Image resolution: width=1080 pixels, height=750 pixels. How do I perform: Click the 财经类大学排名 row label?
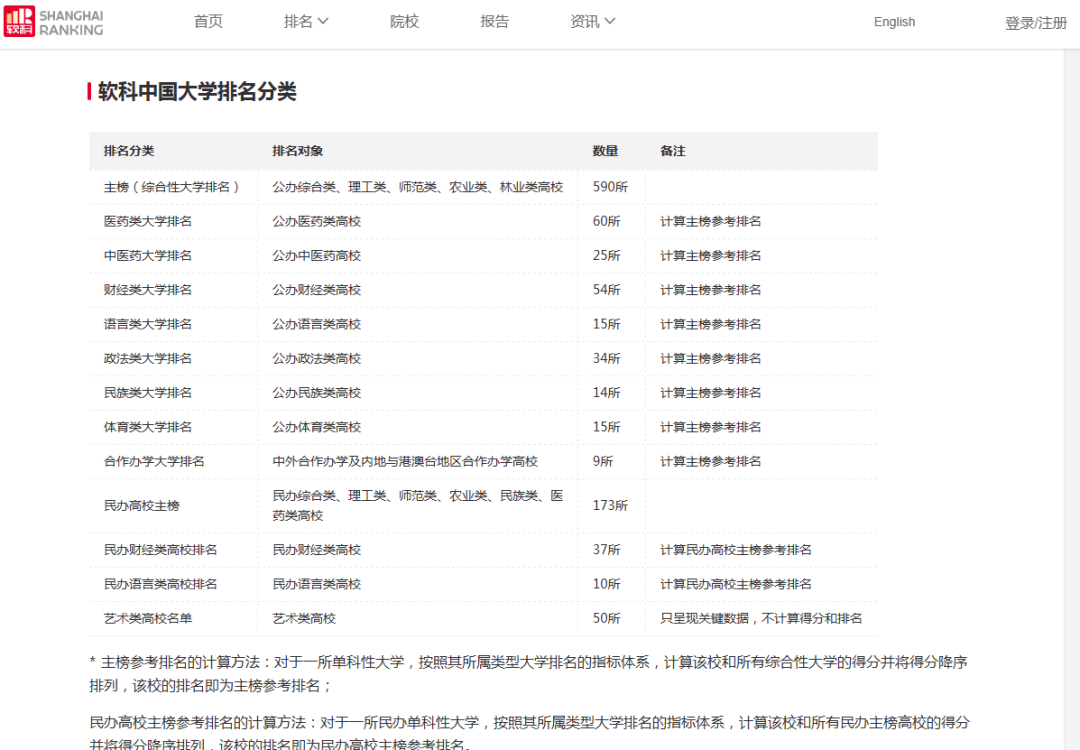click(x=148, y=290)
